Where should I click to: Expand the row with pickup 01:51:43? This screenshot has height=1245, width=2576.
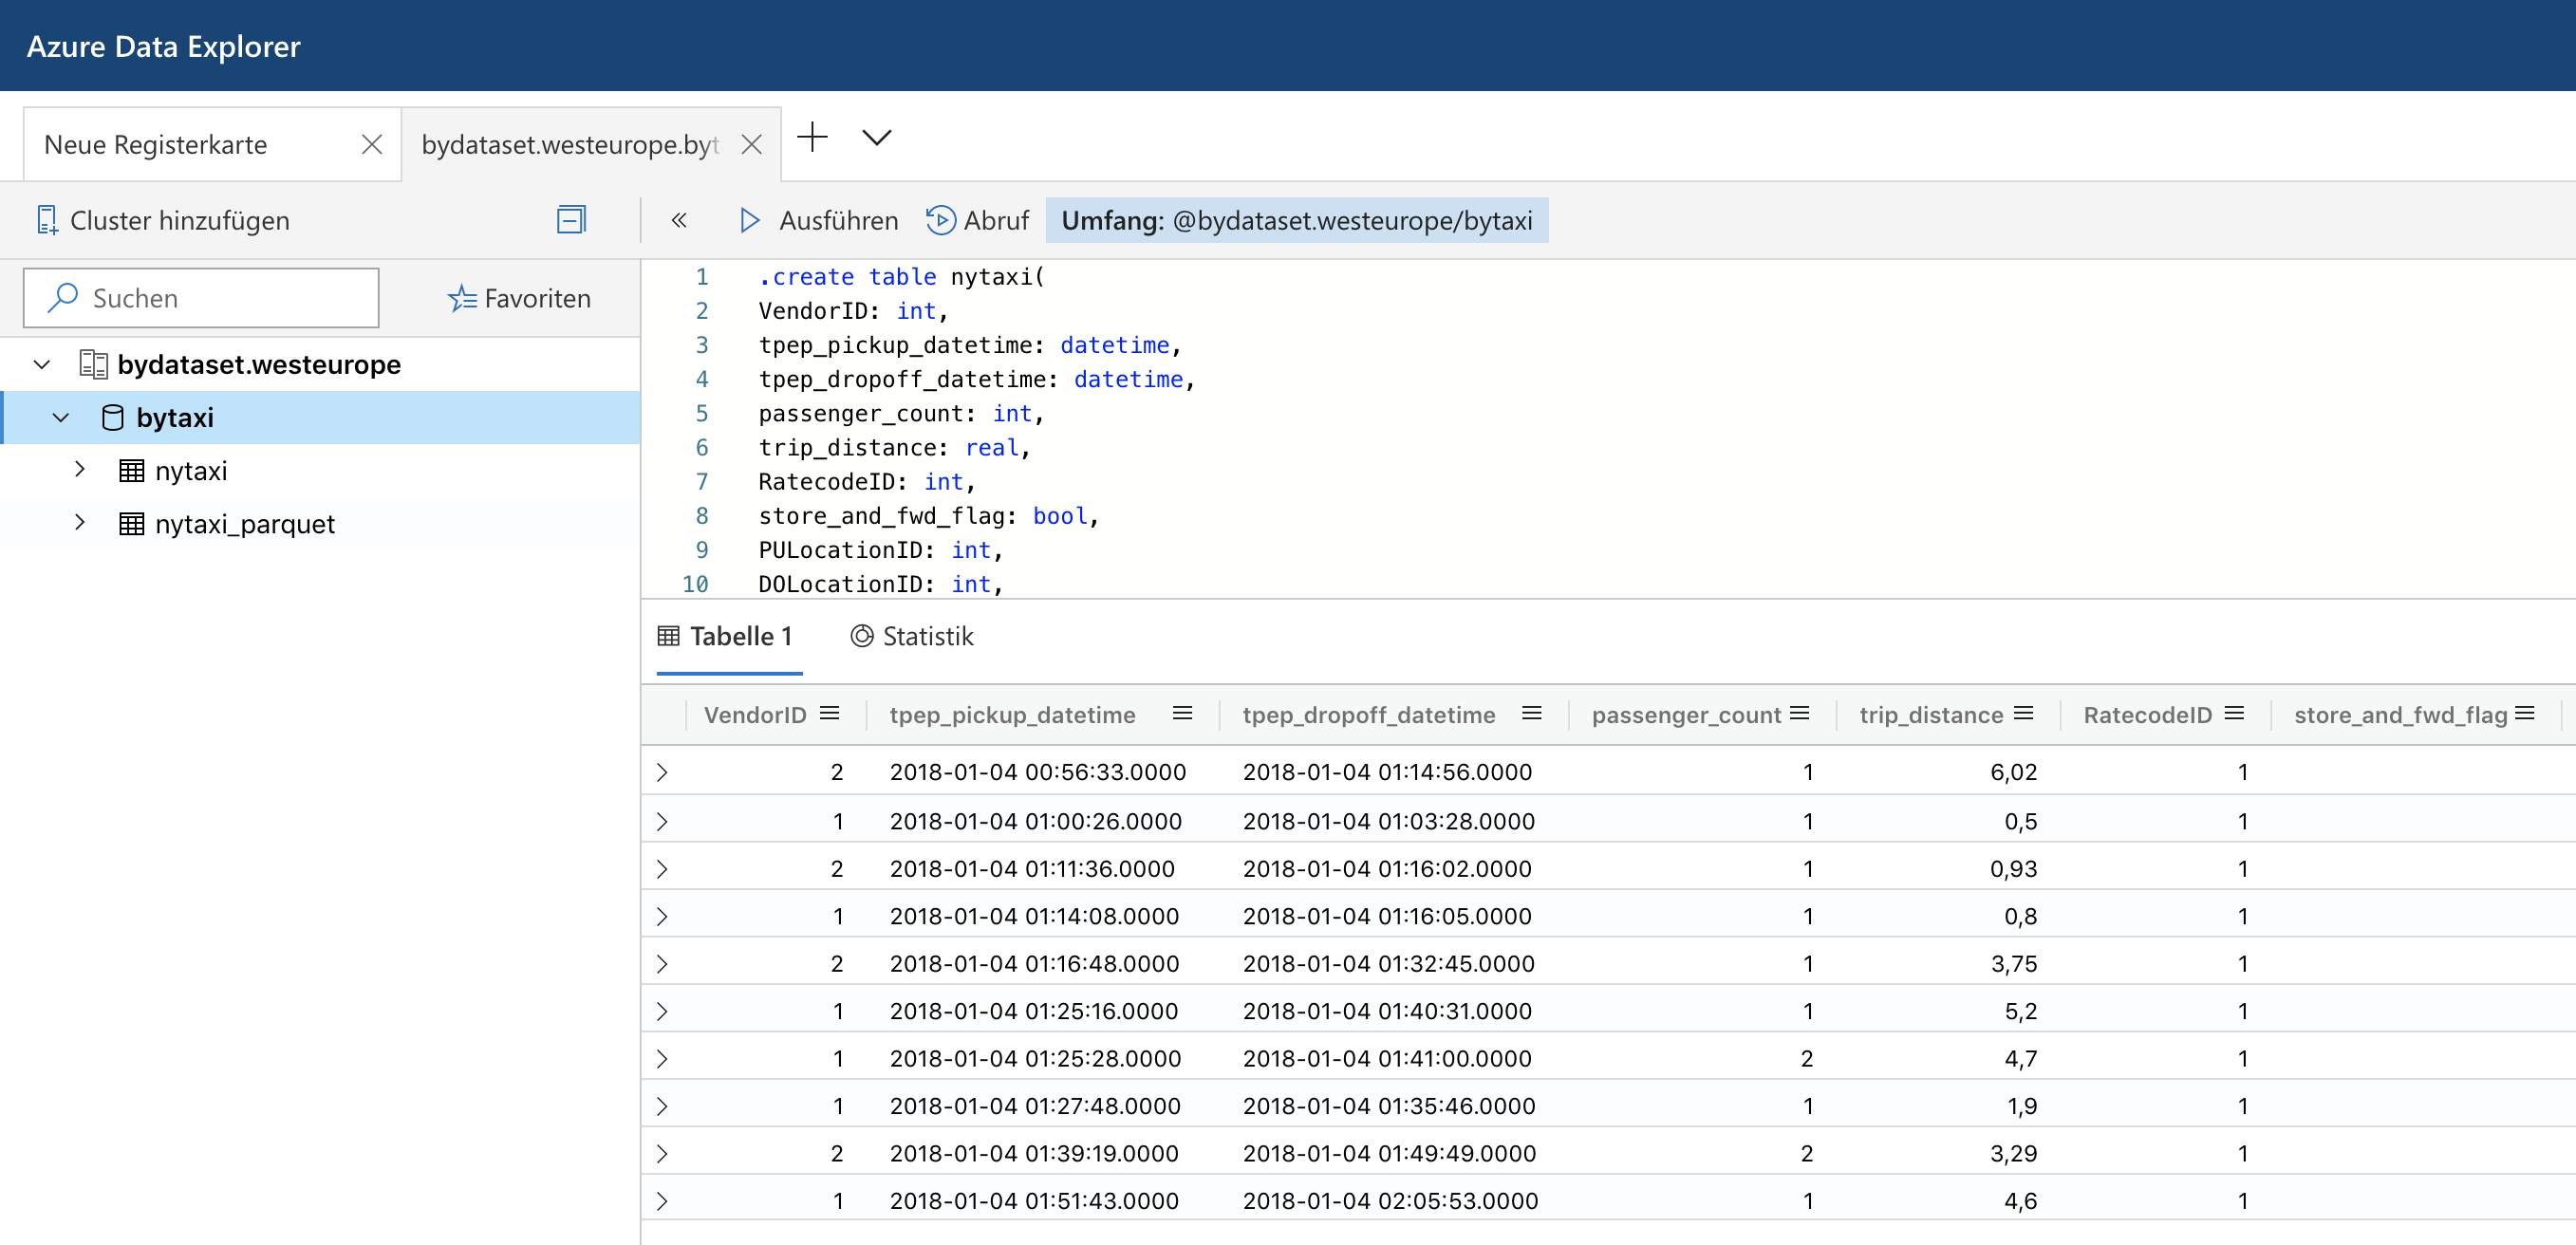click(662, 1201)
